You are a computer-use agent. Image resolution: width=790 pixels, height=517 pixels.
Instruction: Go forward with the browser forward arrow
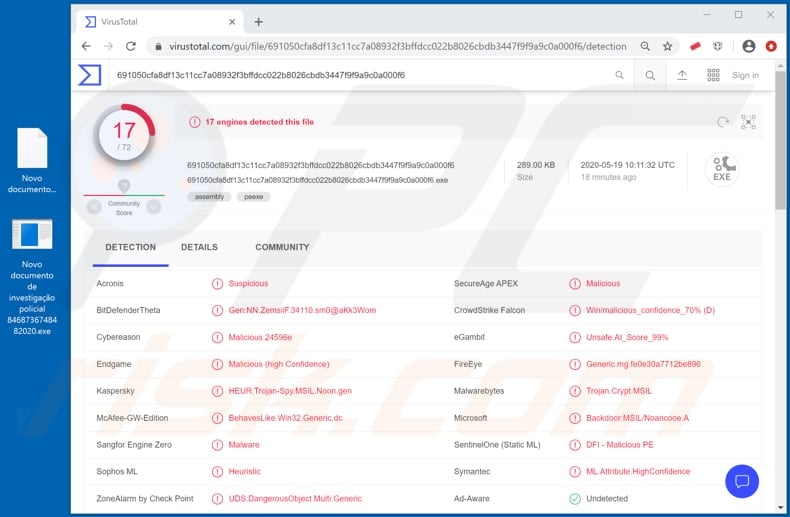pyautogui.click(x=108, y=46)
